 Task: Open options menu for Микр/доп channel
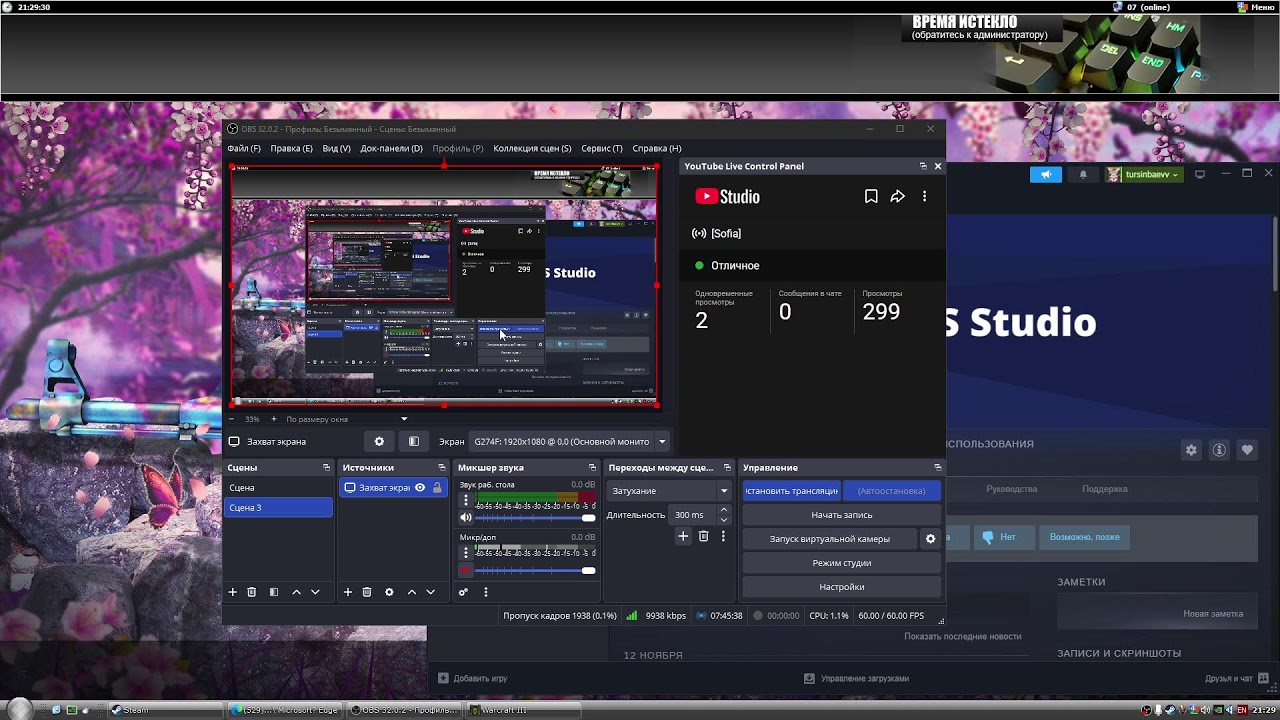coord(465,553)
